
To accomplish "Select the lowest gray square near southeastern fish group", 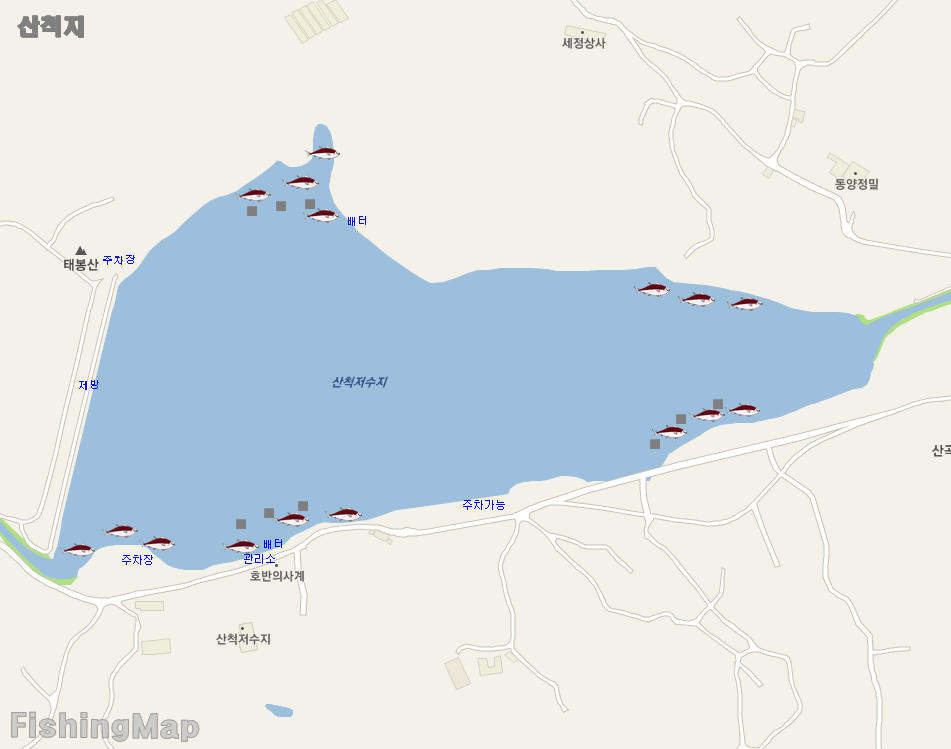I will 655,444.
